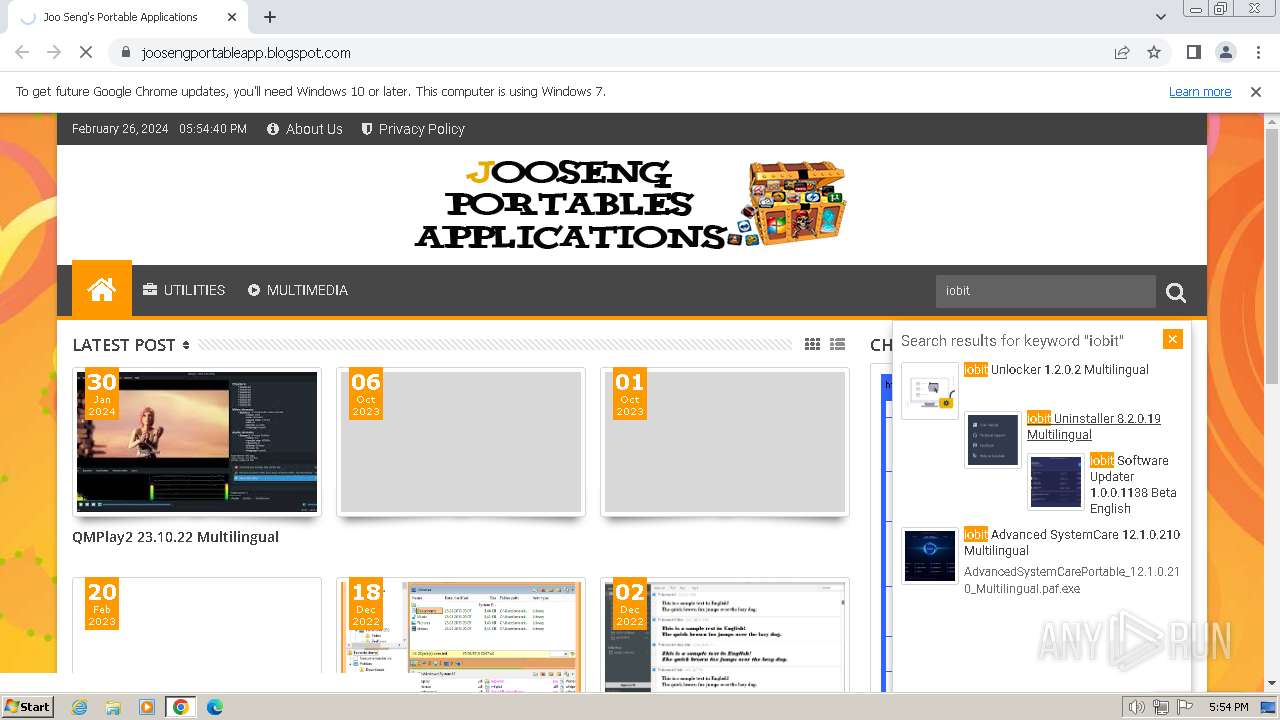Image resolution: width=1280 pixels, height=720 pixels.
Task: Open the post dated 01 Oct 2023
Action: tap(725, 442)
